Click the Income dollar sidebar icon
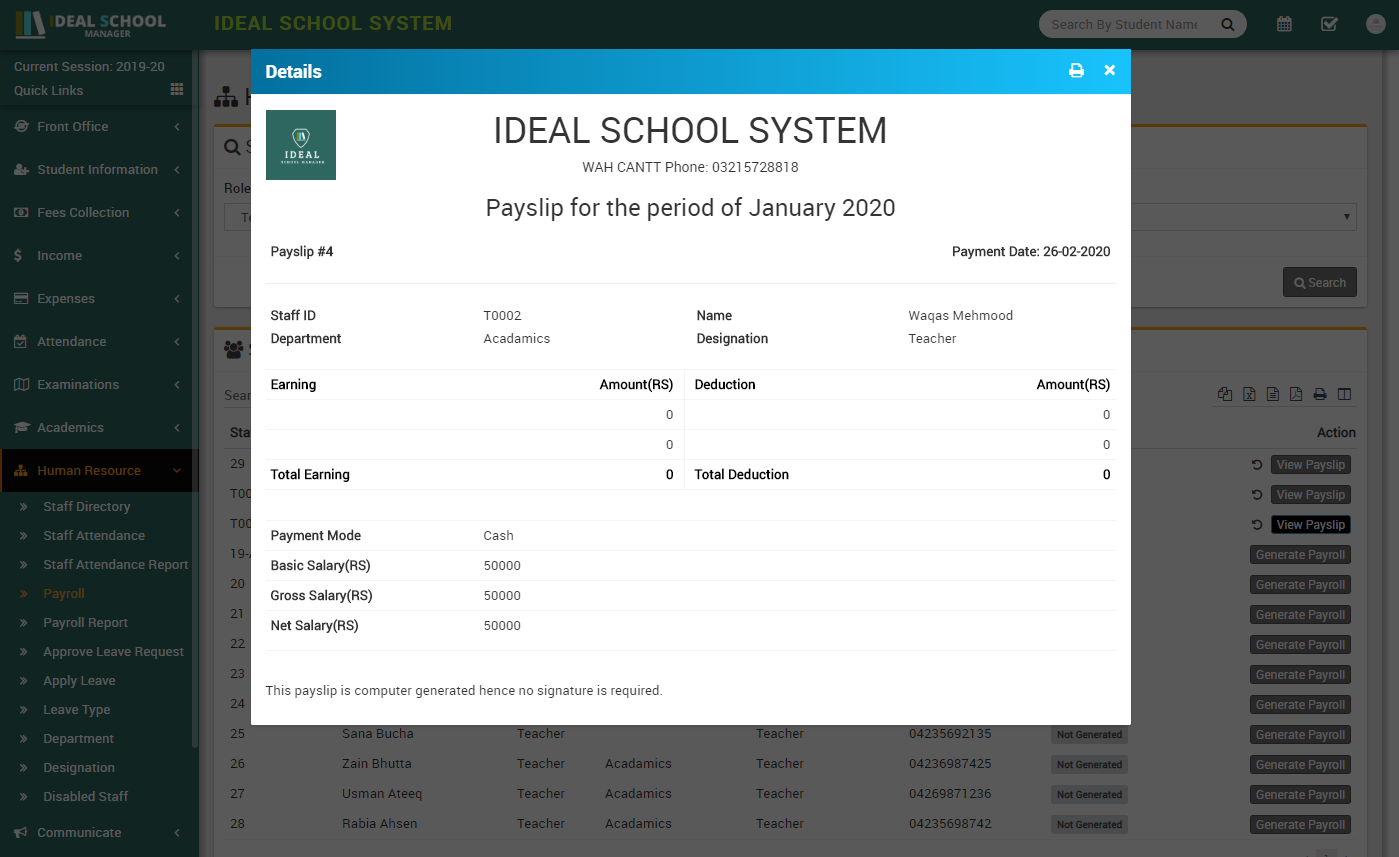The width and height of the screenshot is (1399, 857). coord(19,256)
